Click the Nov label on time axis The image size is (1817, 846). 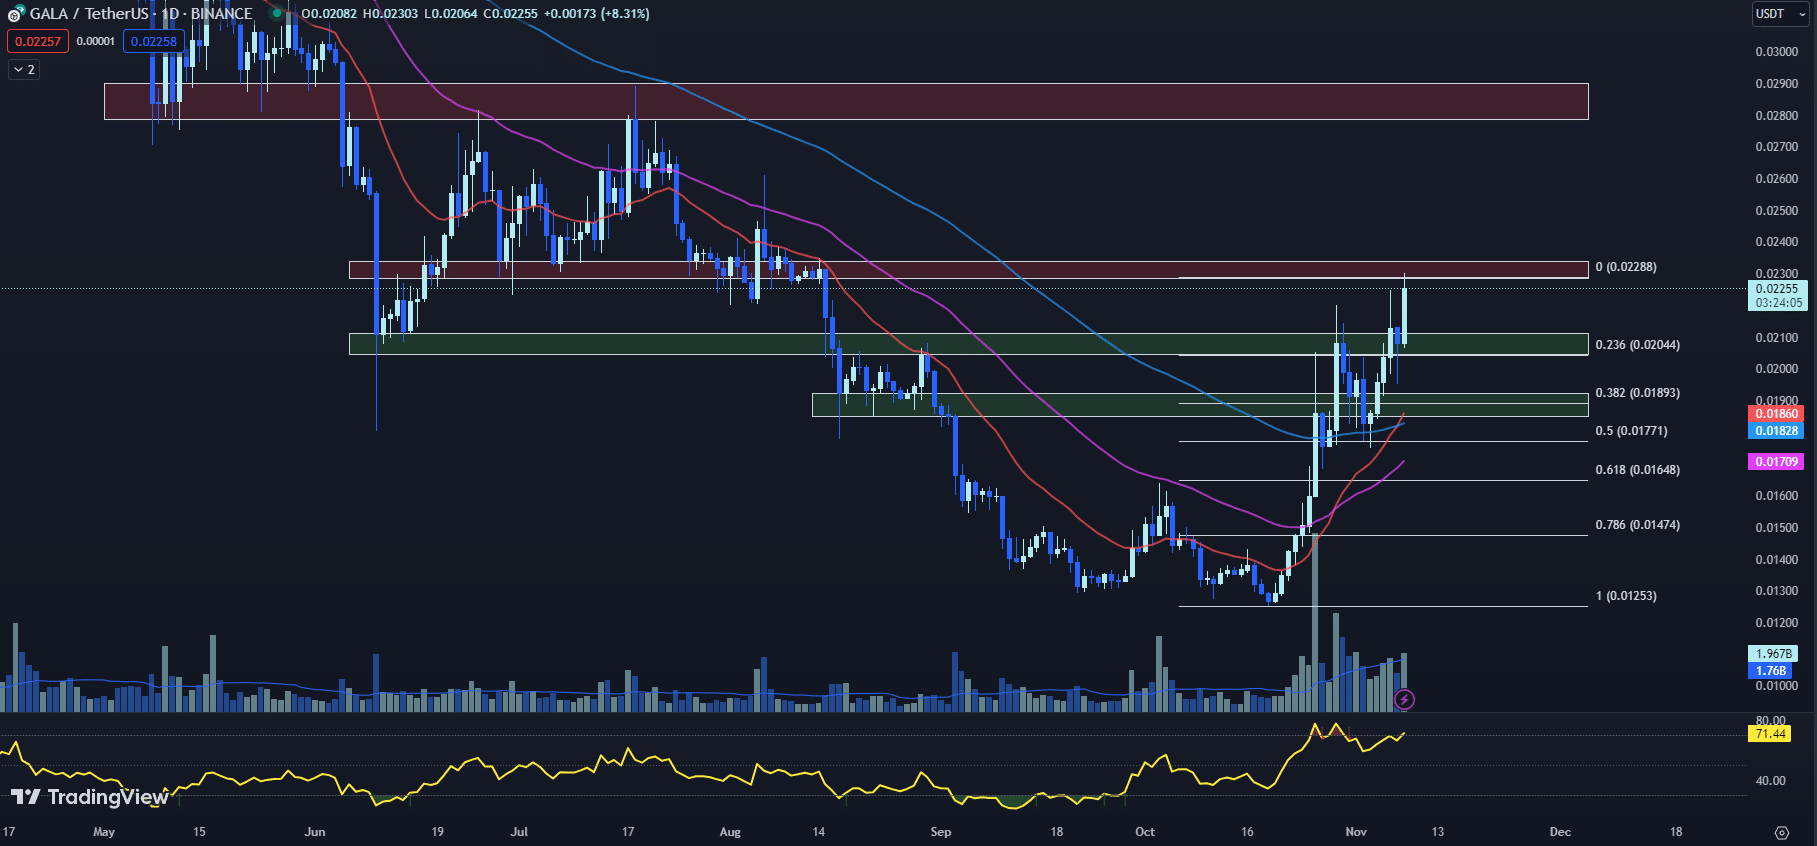tap(1356, 832)
